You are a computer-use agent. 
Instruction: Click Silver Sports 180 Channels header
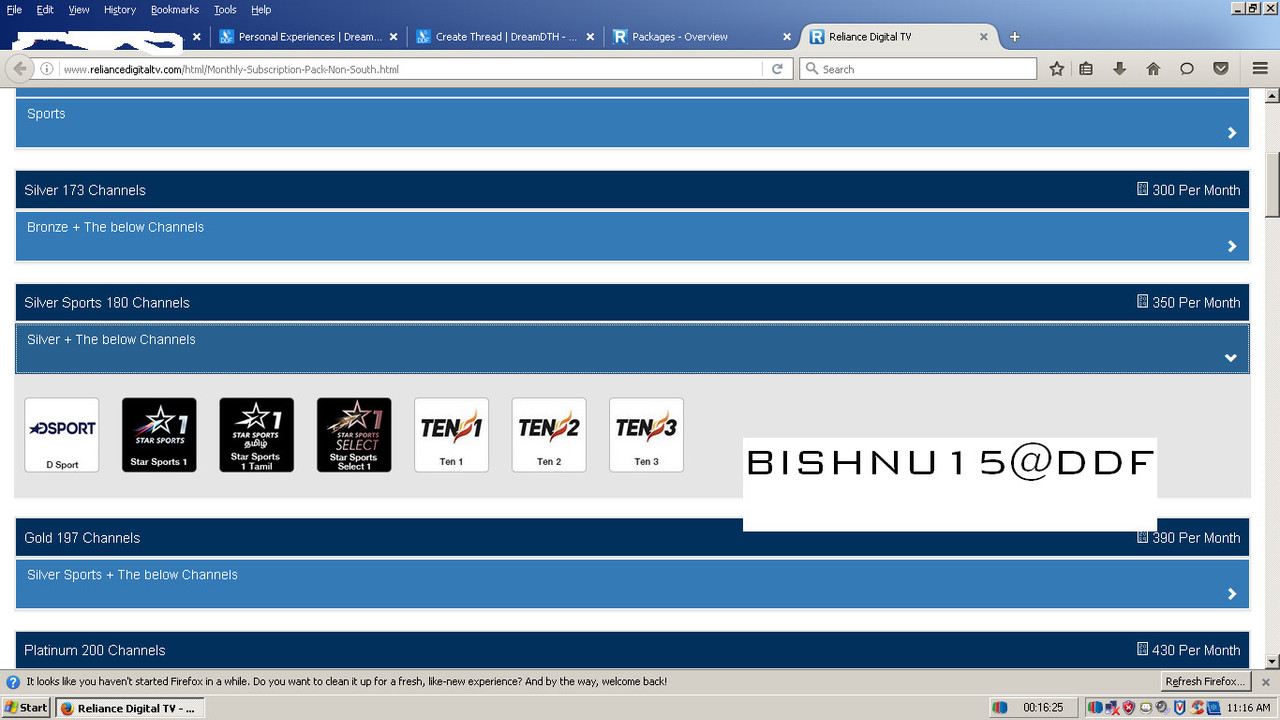pos(632,302)
